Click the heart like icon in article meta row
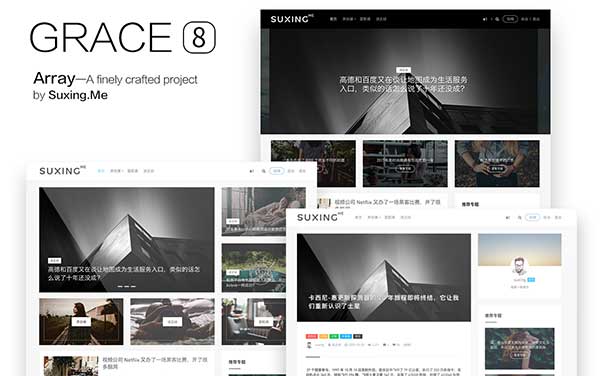The width and height of the screenshot is (600, 376). pos(395,345)
